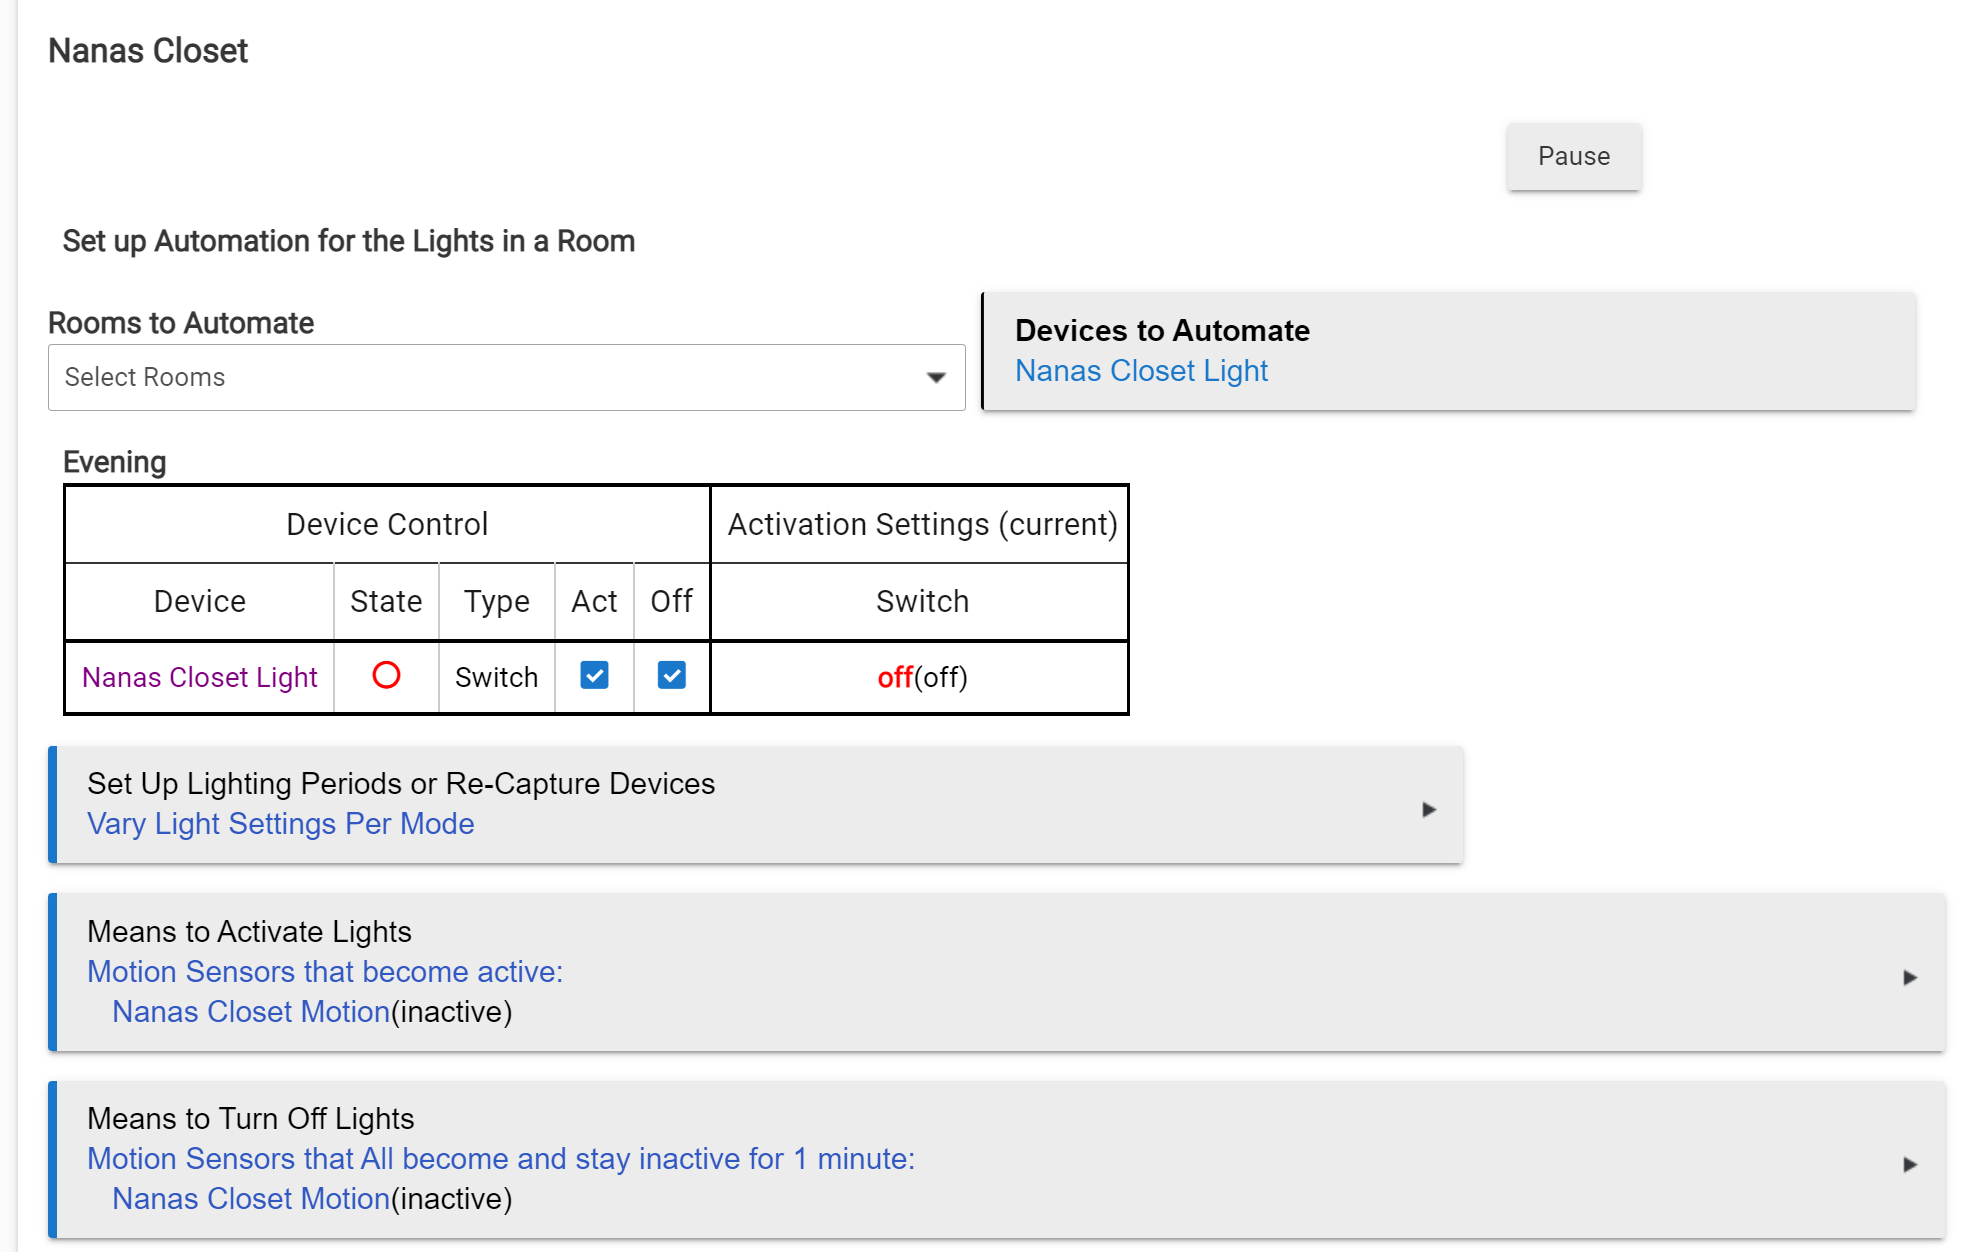Click the Pause button

click(1573, 157)
